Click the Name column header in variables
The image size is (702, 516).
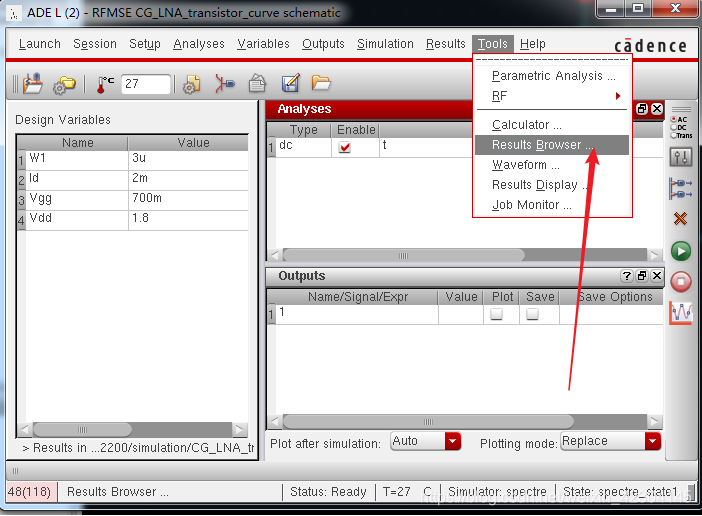(77, 143)
